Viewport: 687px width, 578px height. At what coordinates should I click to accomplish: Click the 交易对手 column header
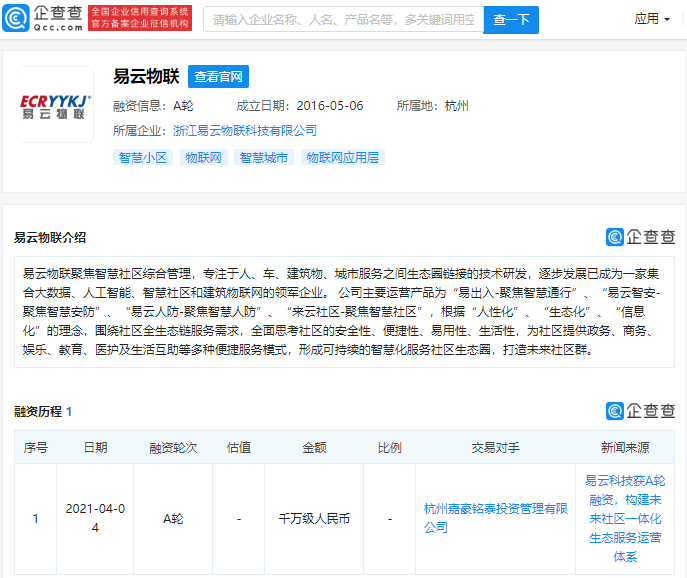pyautogui.click(x=496, y=447)
